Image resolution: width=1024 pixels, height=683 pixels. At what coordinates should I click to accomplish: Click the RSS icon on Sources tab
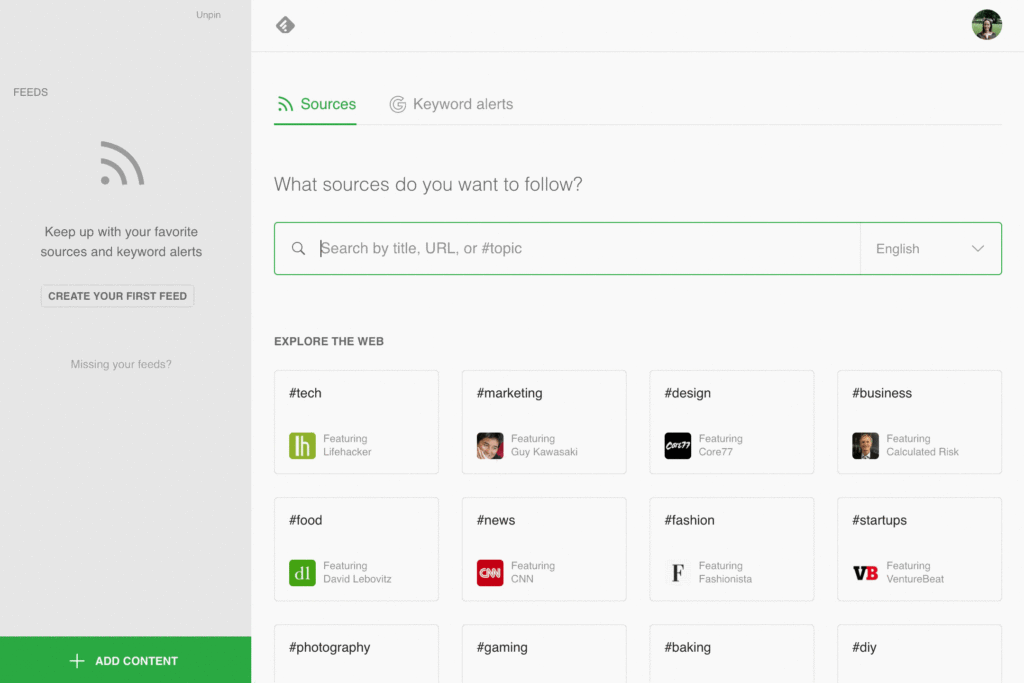coord(285,104)
